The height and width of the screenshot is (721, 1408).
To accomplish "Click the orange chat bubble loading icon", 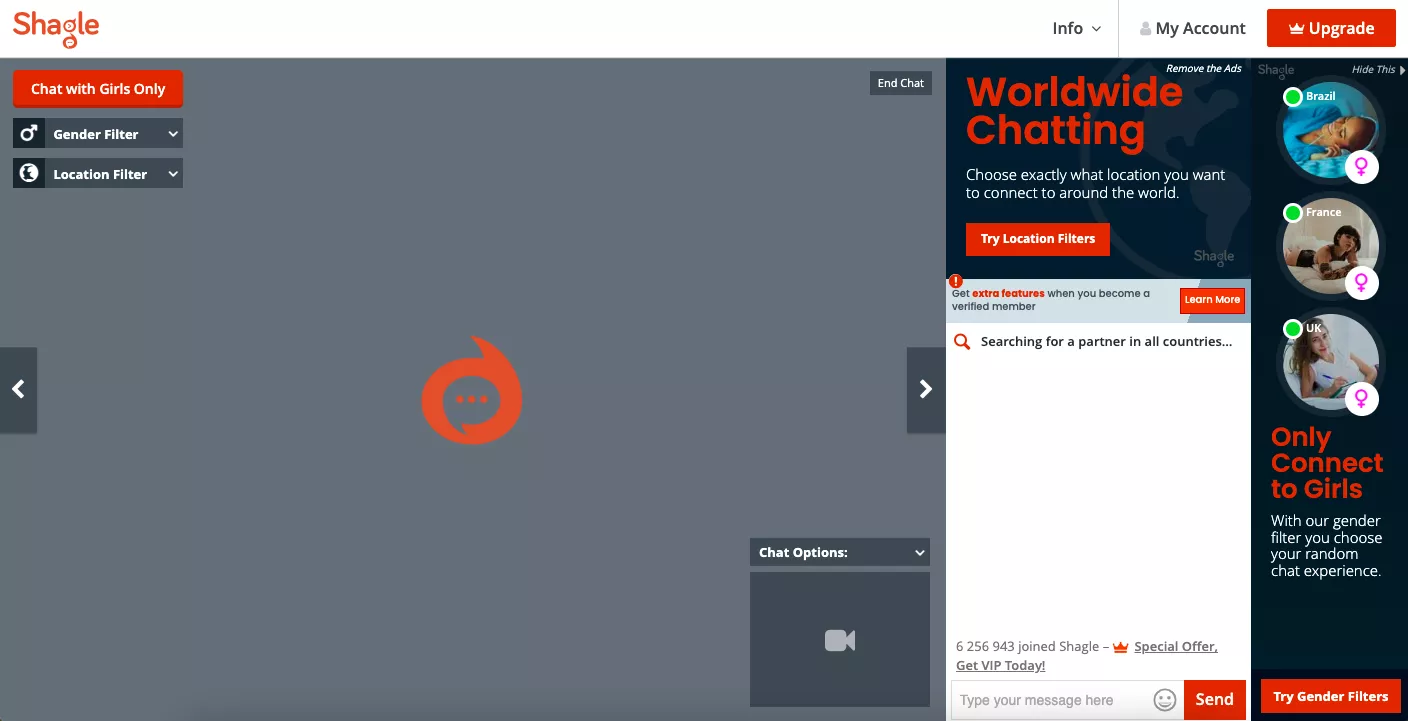I will [x=472, y=390].
